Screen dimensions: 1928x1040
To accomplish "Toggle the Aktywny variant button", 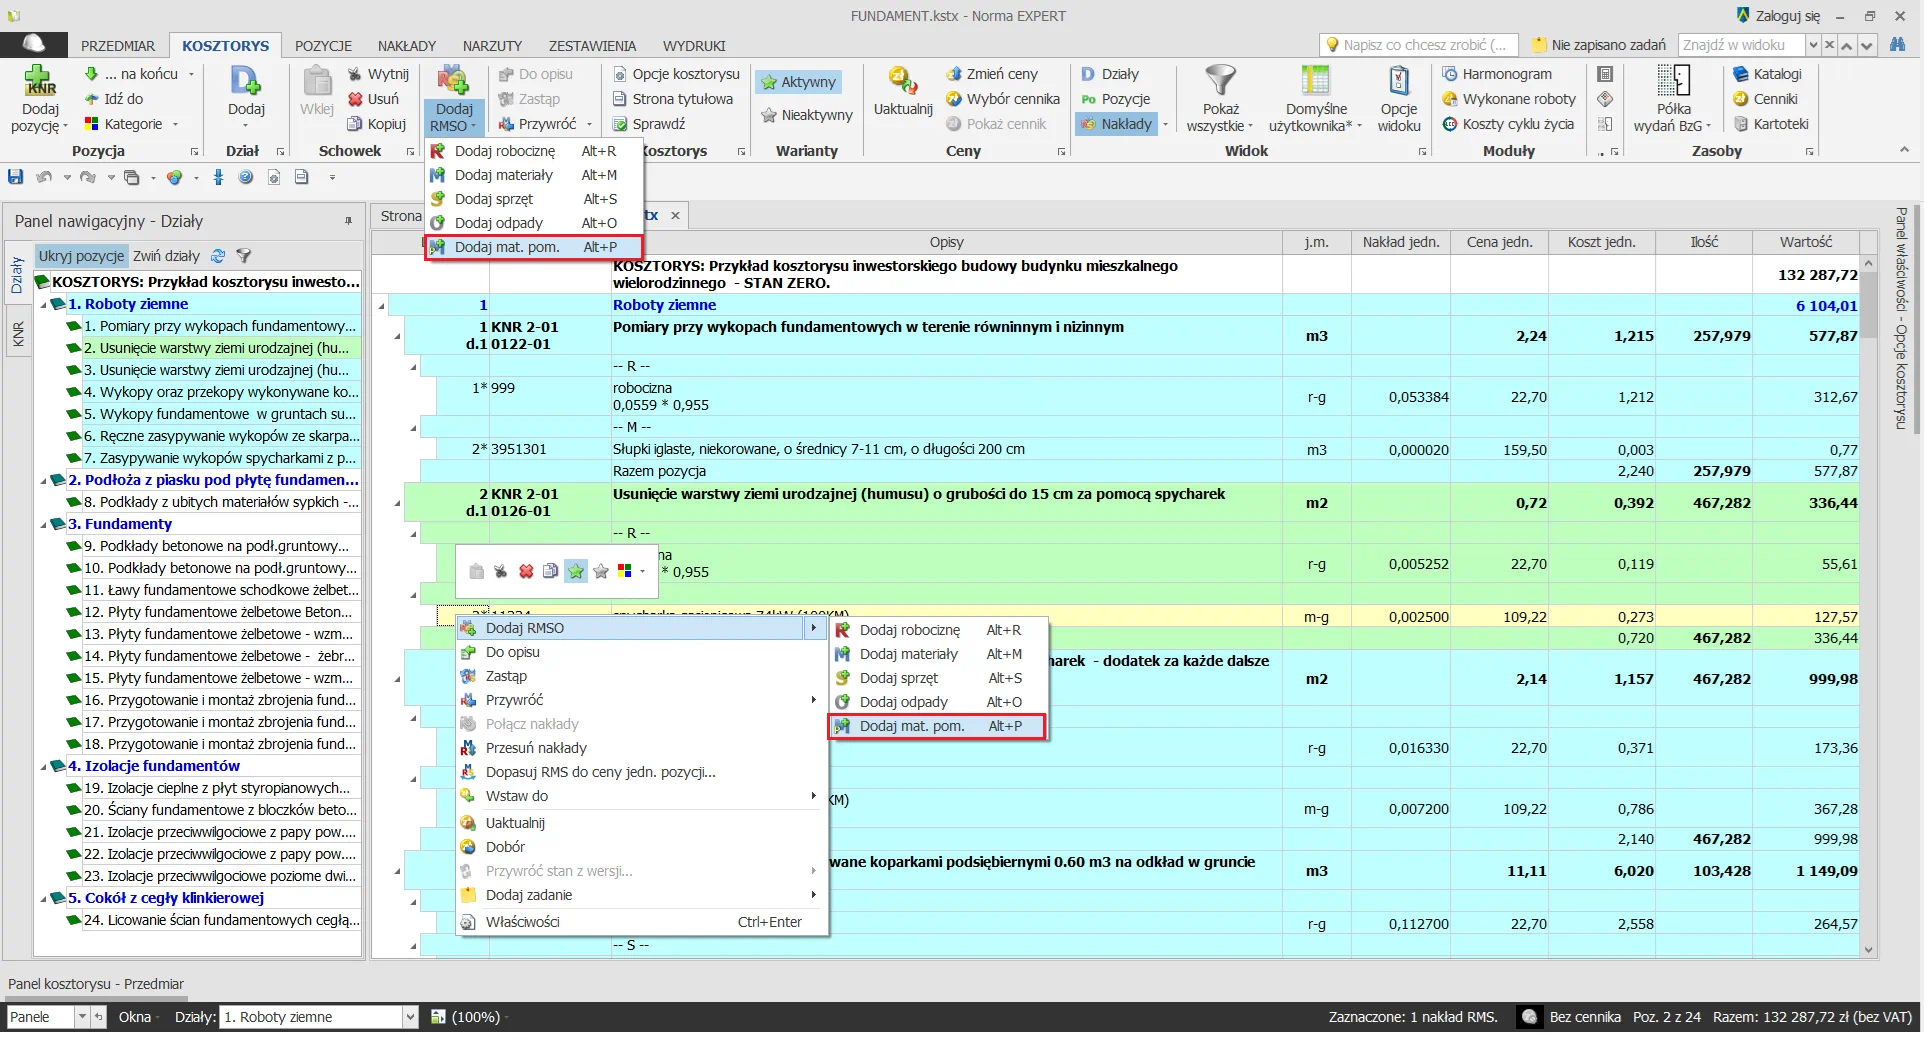I will [798, 82].
